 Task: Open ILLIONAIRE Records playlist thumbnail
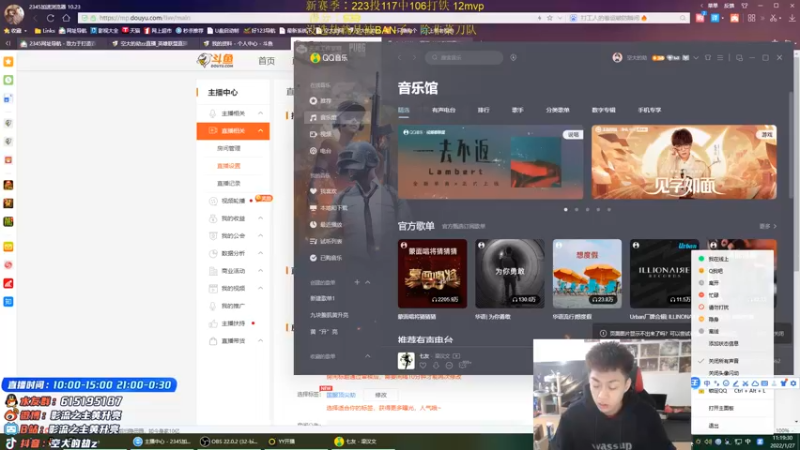click(662, 273)
